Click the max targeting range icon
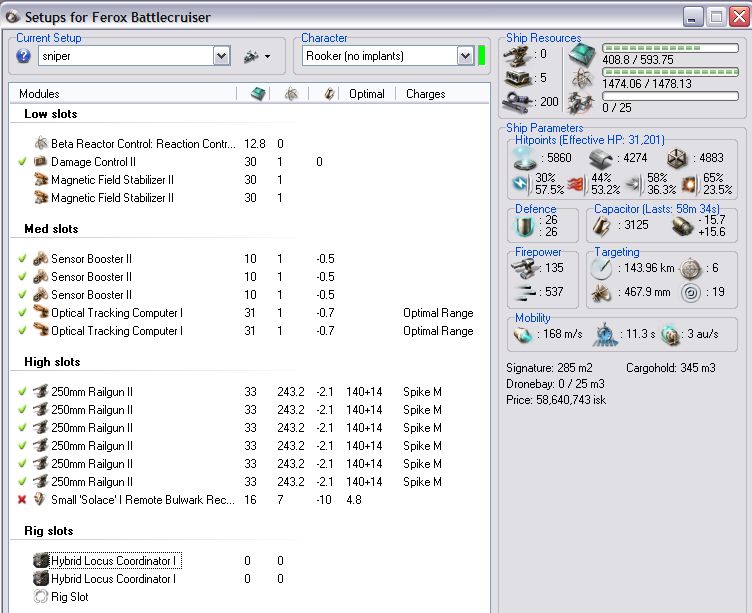Screen dimensions: 752x613 (x=600, y=268)
